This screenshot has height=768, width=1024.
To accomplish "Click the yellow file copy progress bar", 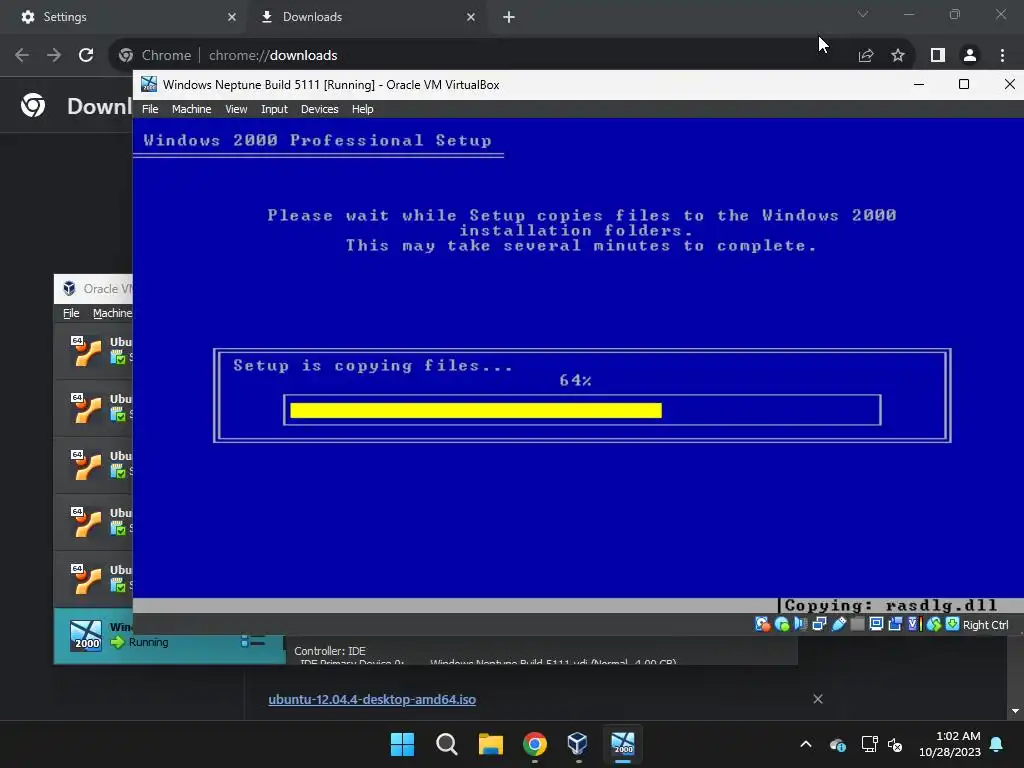I will (475, 410).
